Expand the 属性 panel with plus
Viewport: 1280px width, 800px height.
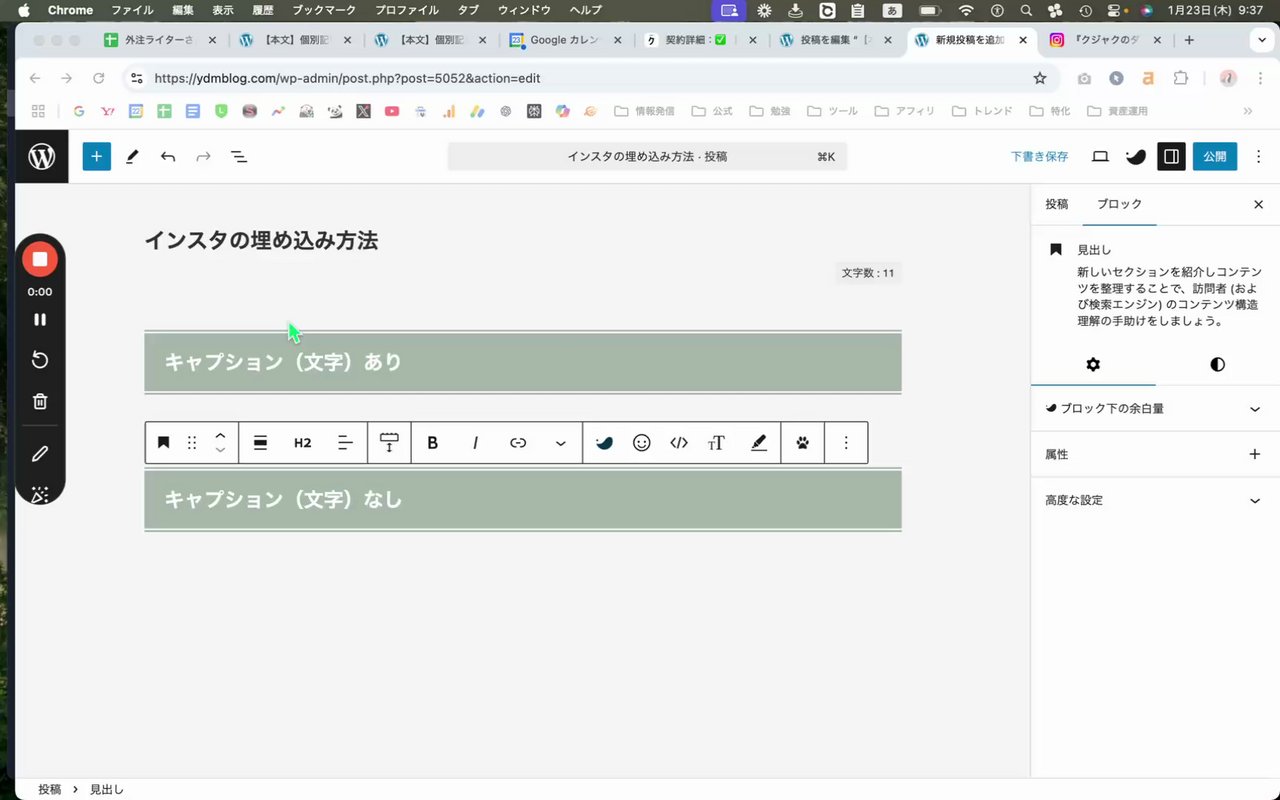(x=1155, y=454)
